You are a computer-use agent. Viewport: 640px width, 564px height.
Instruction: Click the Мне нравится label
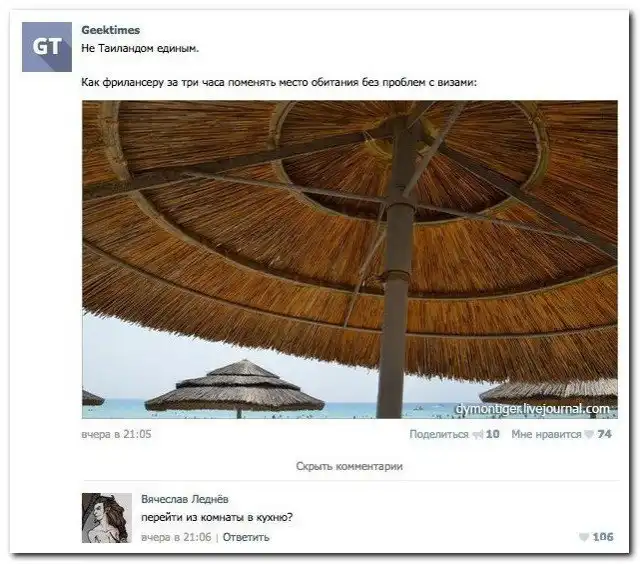point(546,434)
